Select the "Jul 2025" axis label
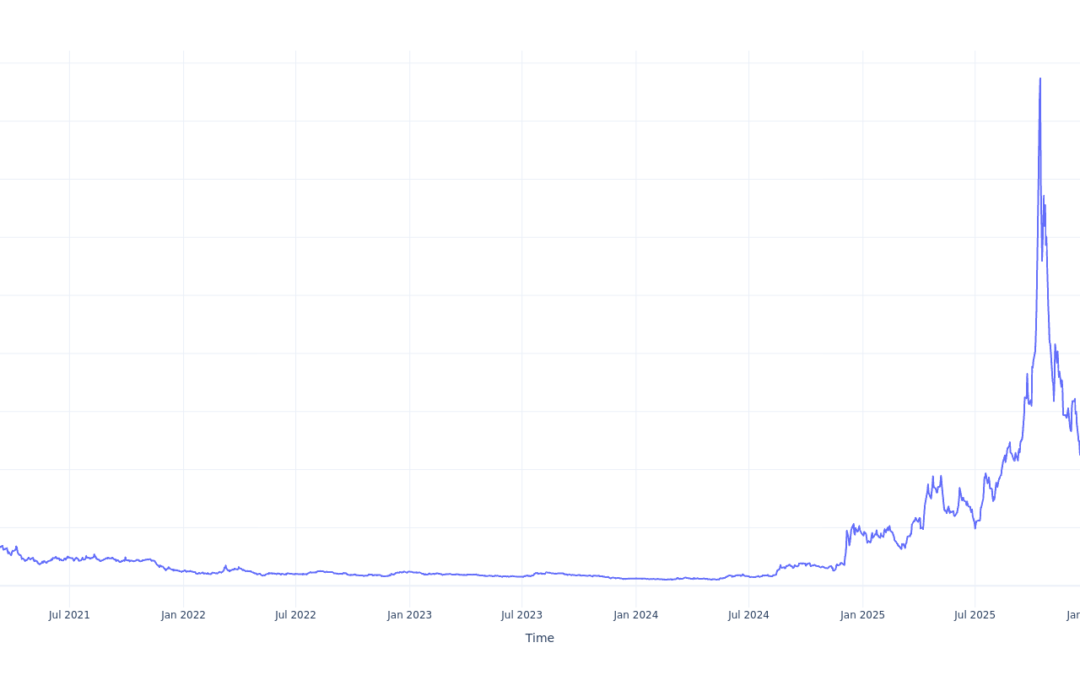 (977, 615)
